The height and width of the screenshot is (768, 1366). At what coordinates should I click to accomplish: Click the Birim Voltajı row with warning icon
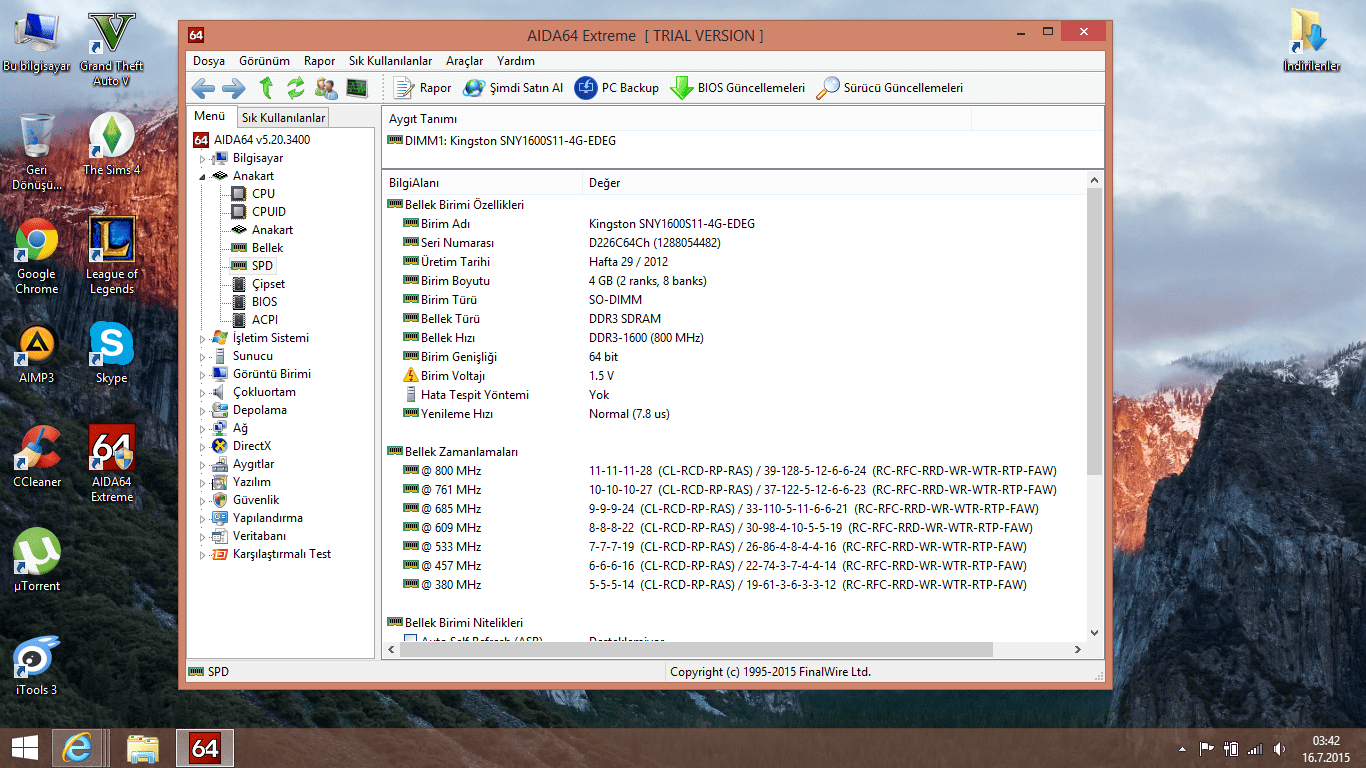coord(735,376)
